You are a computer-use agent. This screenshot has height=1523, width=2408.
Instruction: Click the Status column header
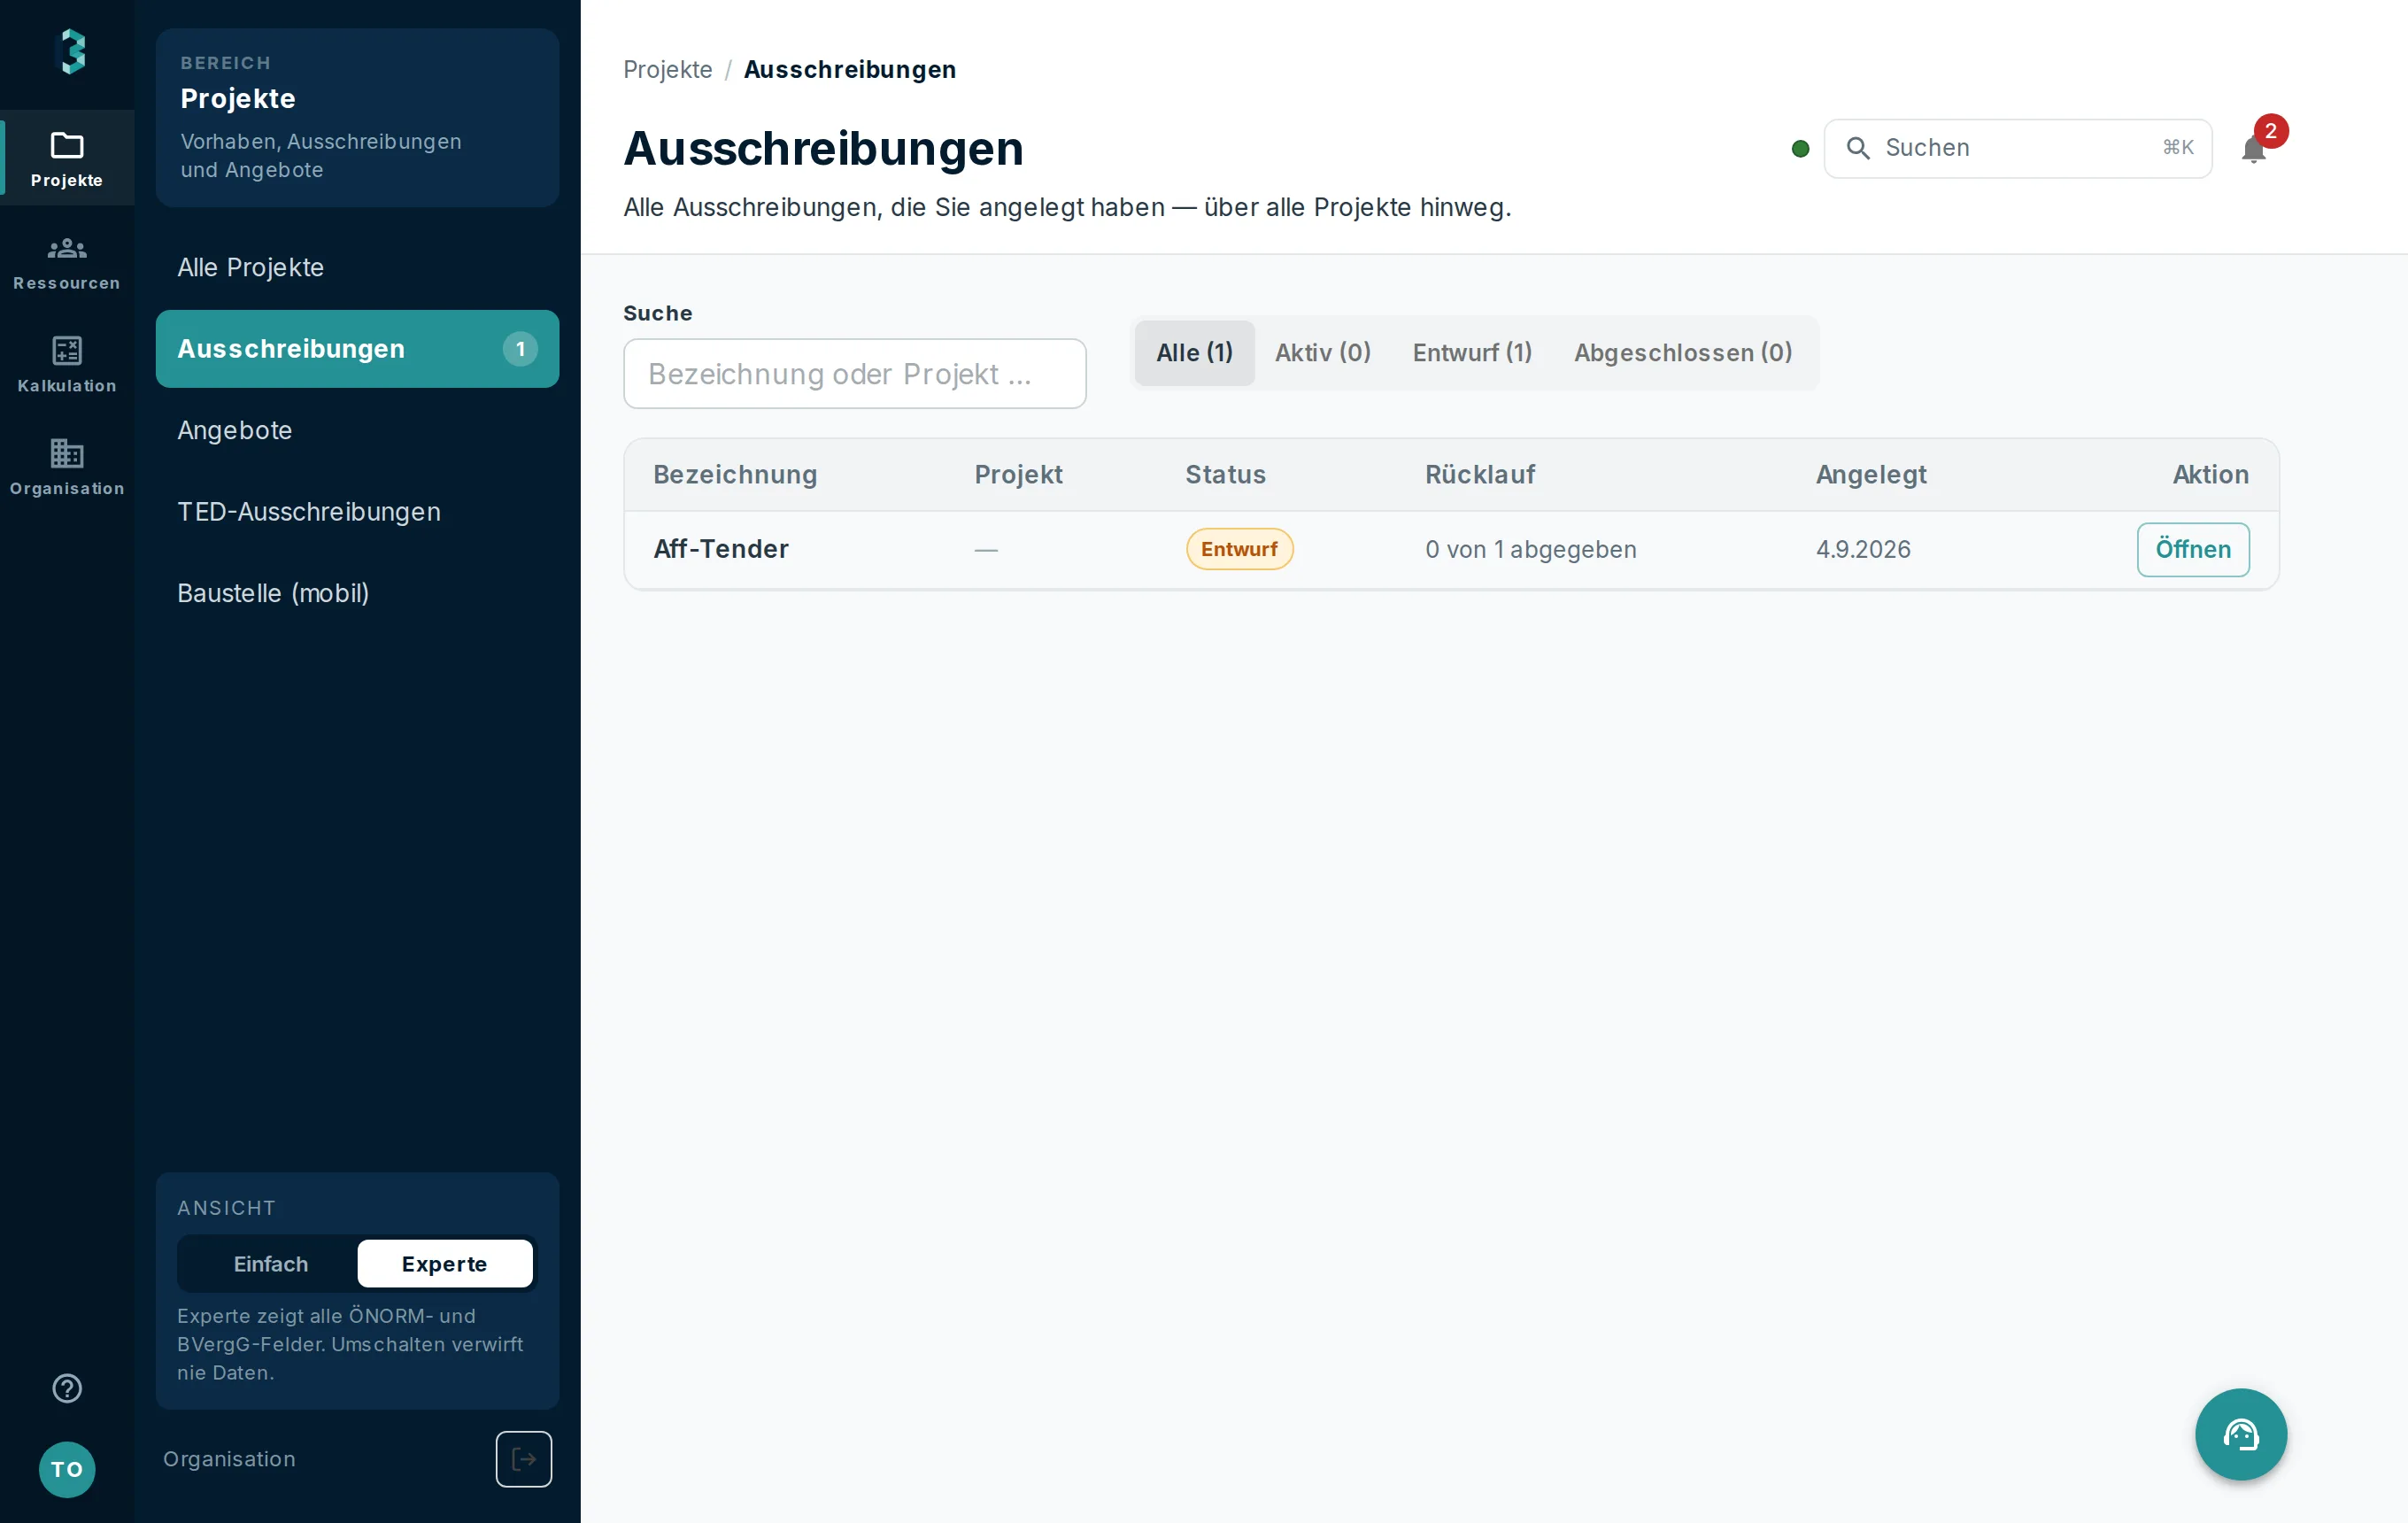coord(1225,475)
